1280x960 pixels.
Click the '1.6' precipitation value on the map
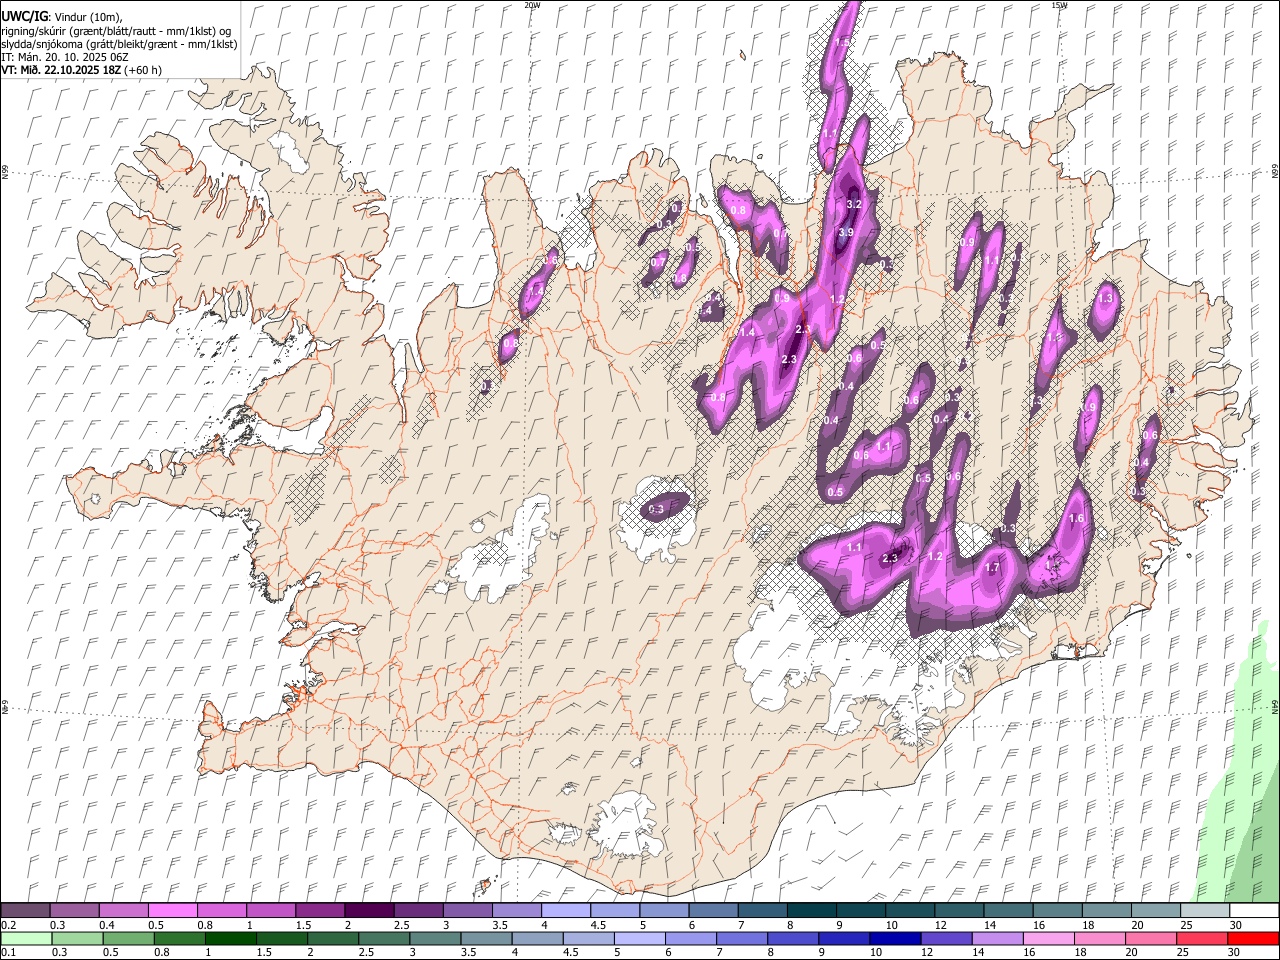pyautogui.click(x=1076, y=518)
